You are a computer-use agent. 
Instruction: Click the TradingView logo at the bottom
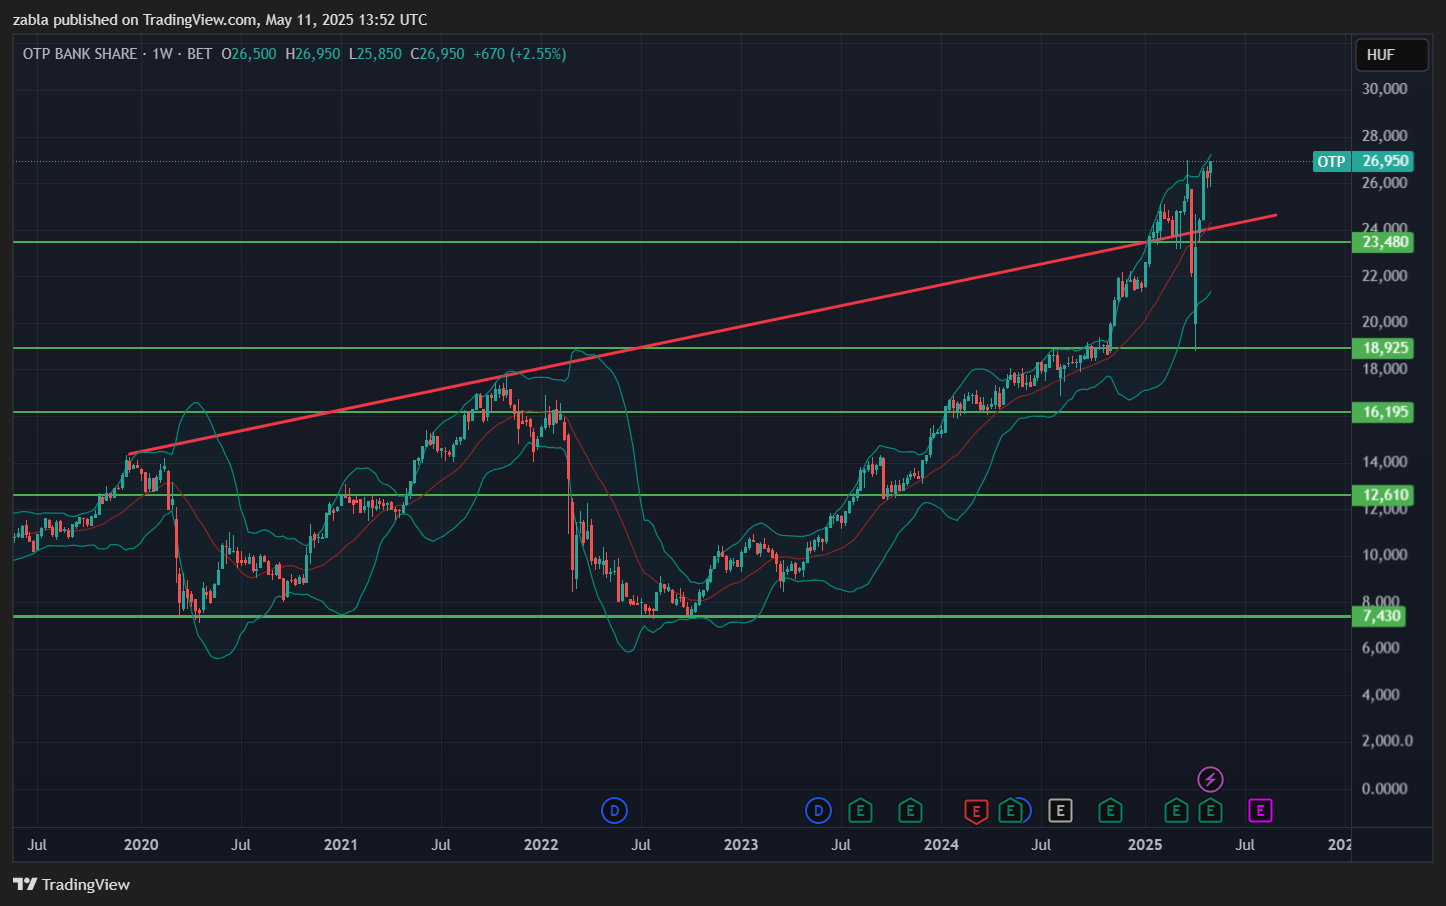coord(72,884)
